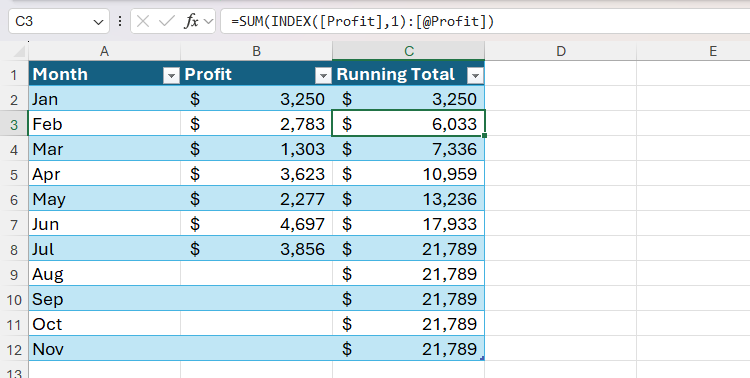This screenshot has width=750, height=378.
Task: Open the Profit column filter dropdown
Action: (323, 75)
